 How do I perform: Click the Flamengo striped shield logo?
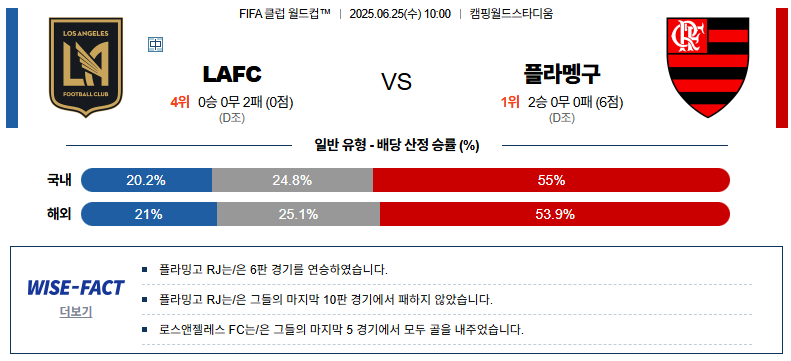coord(707,67)
